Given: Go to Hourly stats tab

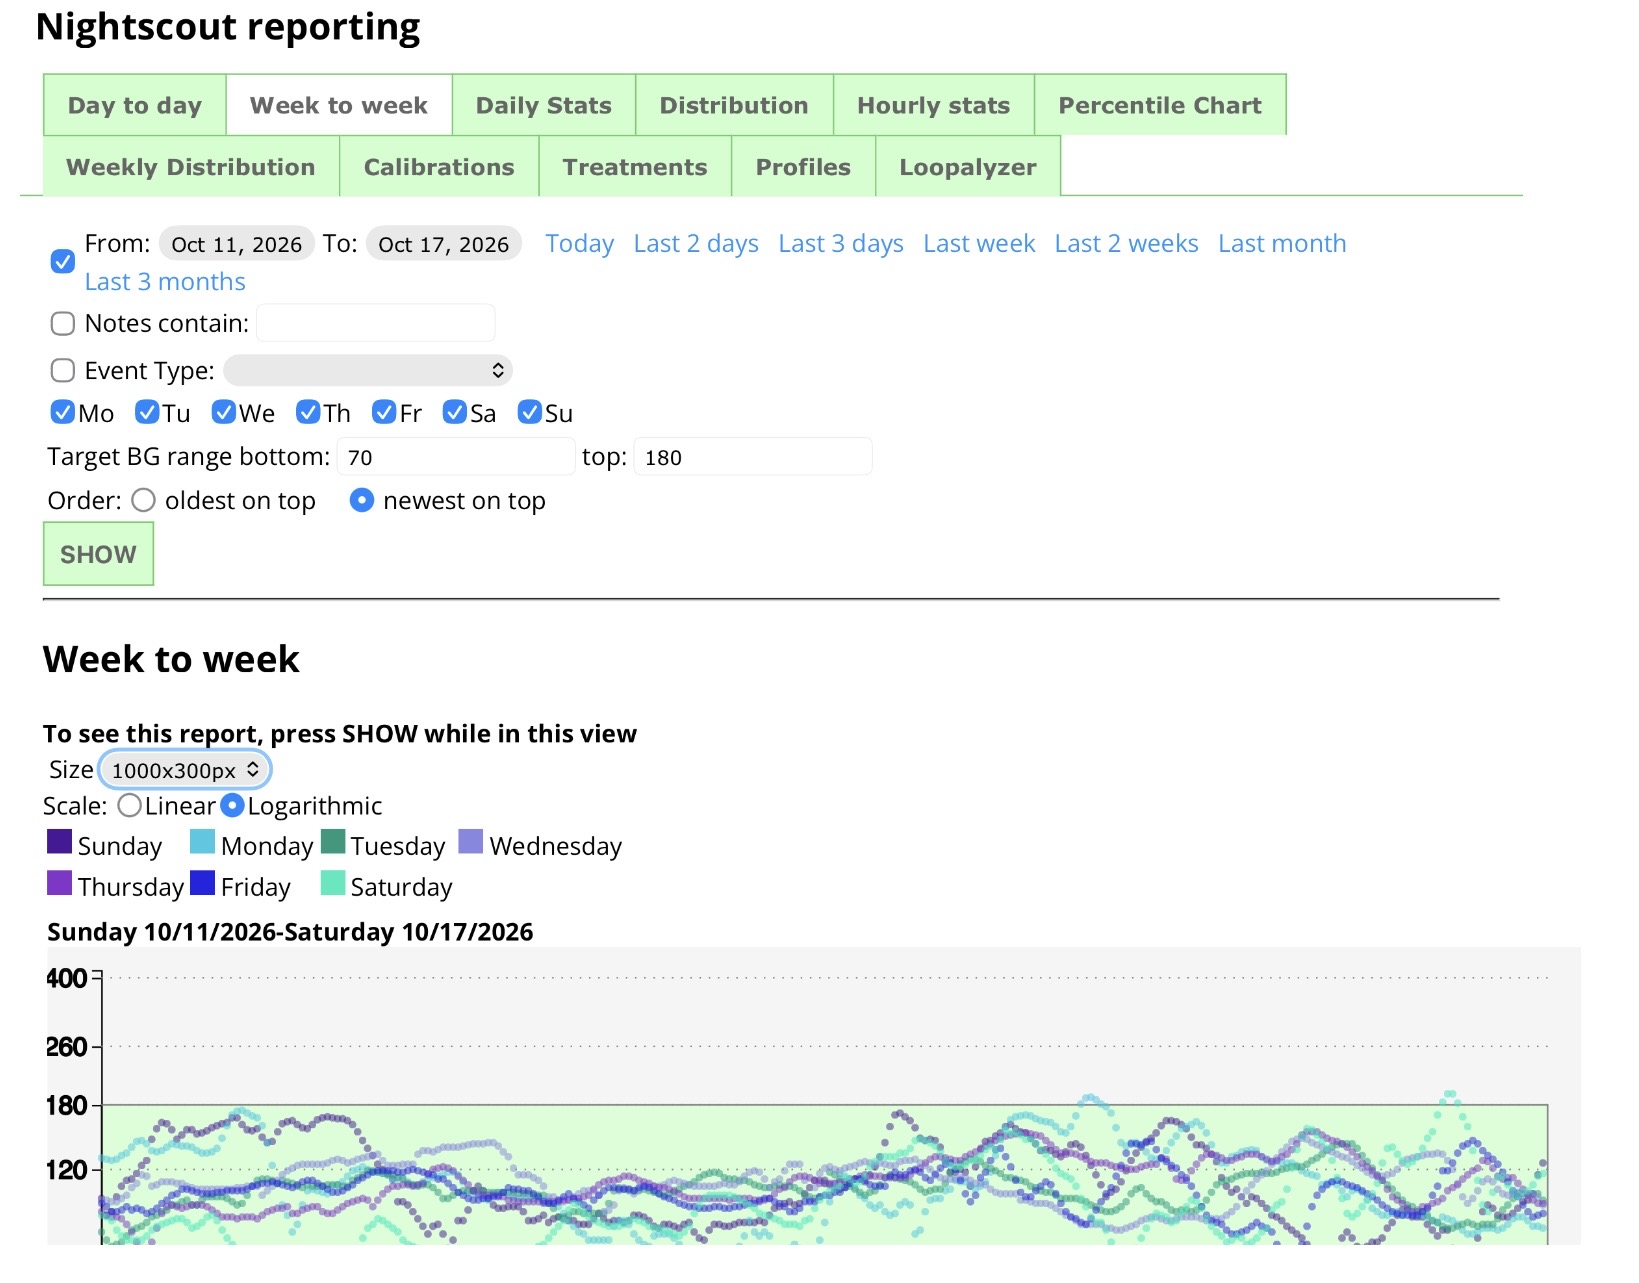Looking at the screenshot, I should [934, 105].
